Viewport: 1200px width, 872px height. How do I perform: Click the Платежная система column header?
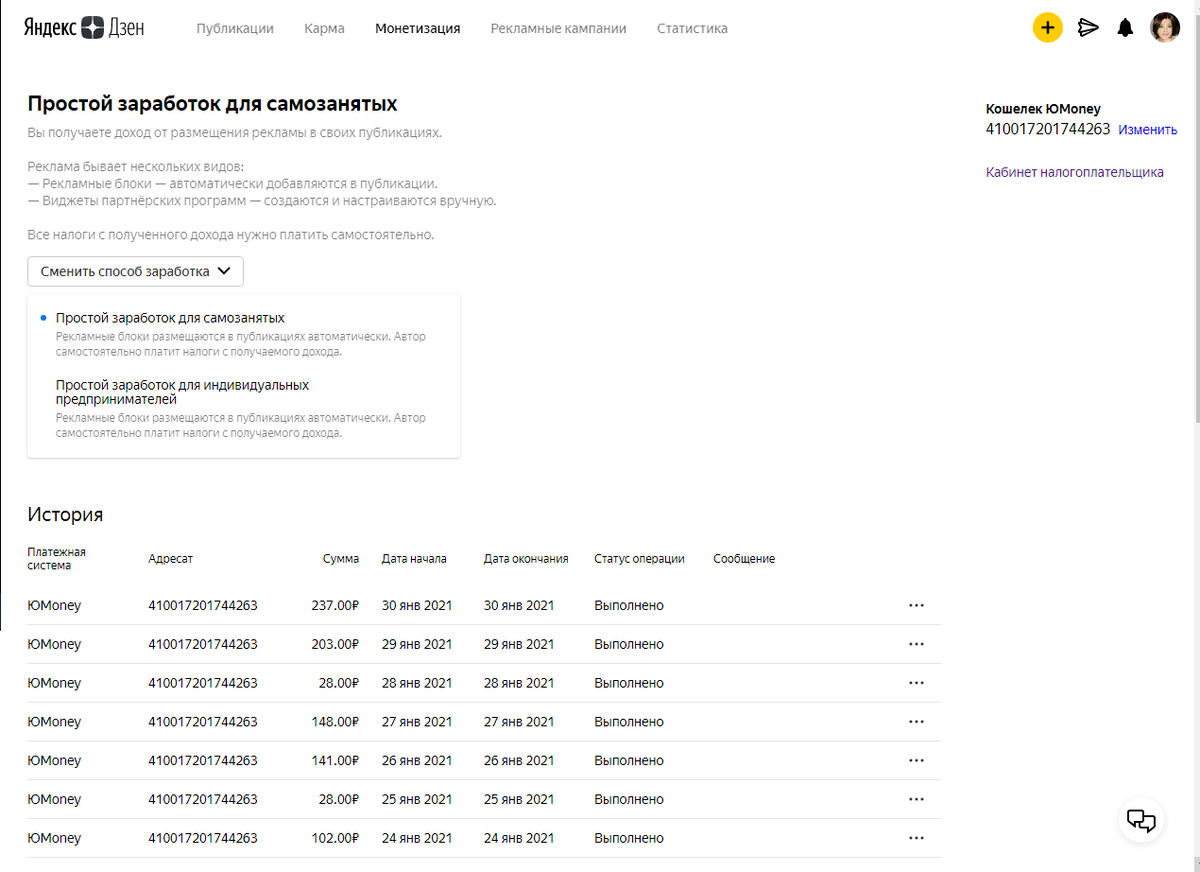pyautogui.click(x=56, y=559)
